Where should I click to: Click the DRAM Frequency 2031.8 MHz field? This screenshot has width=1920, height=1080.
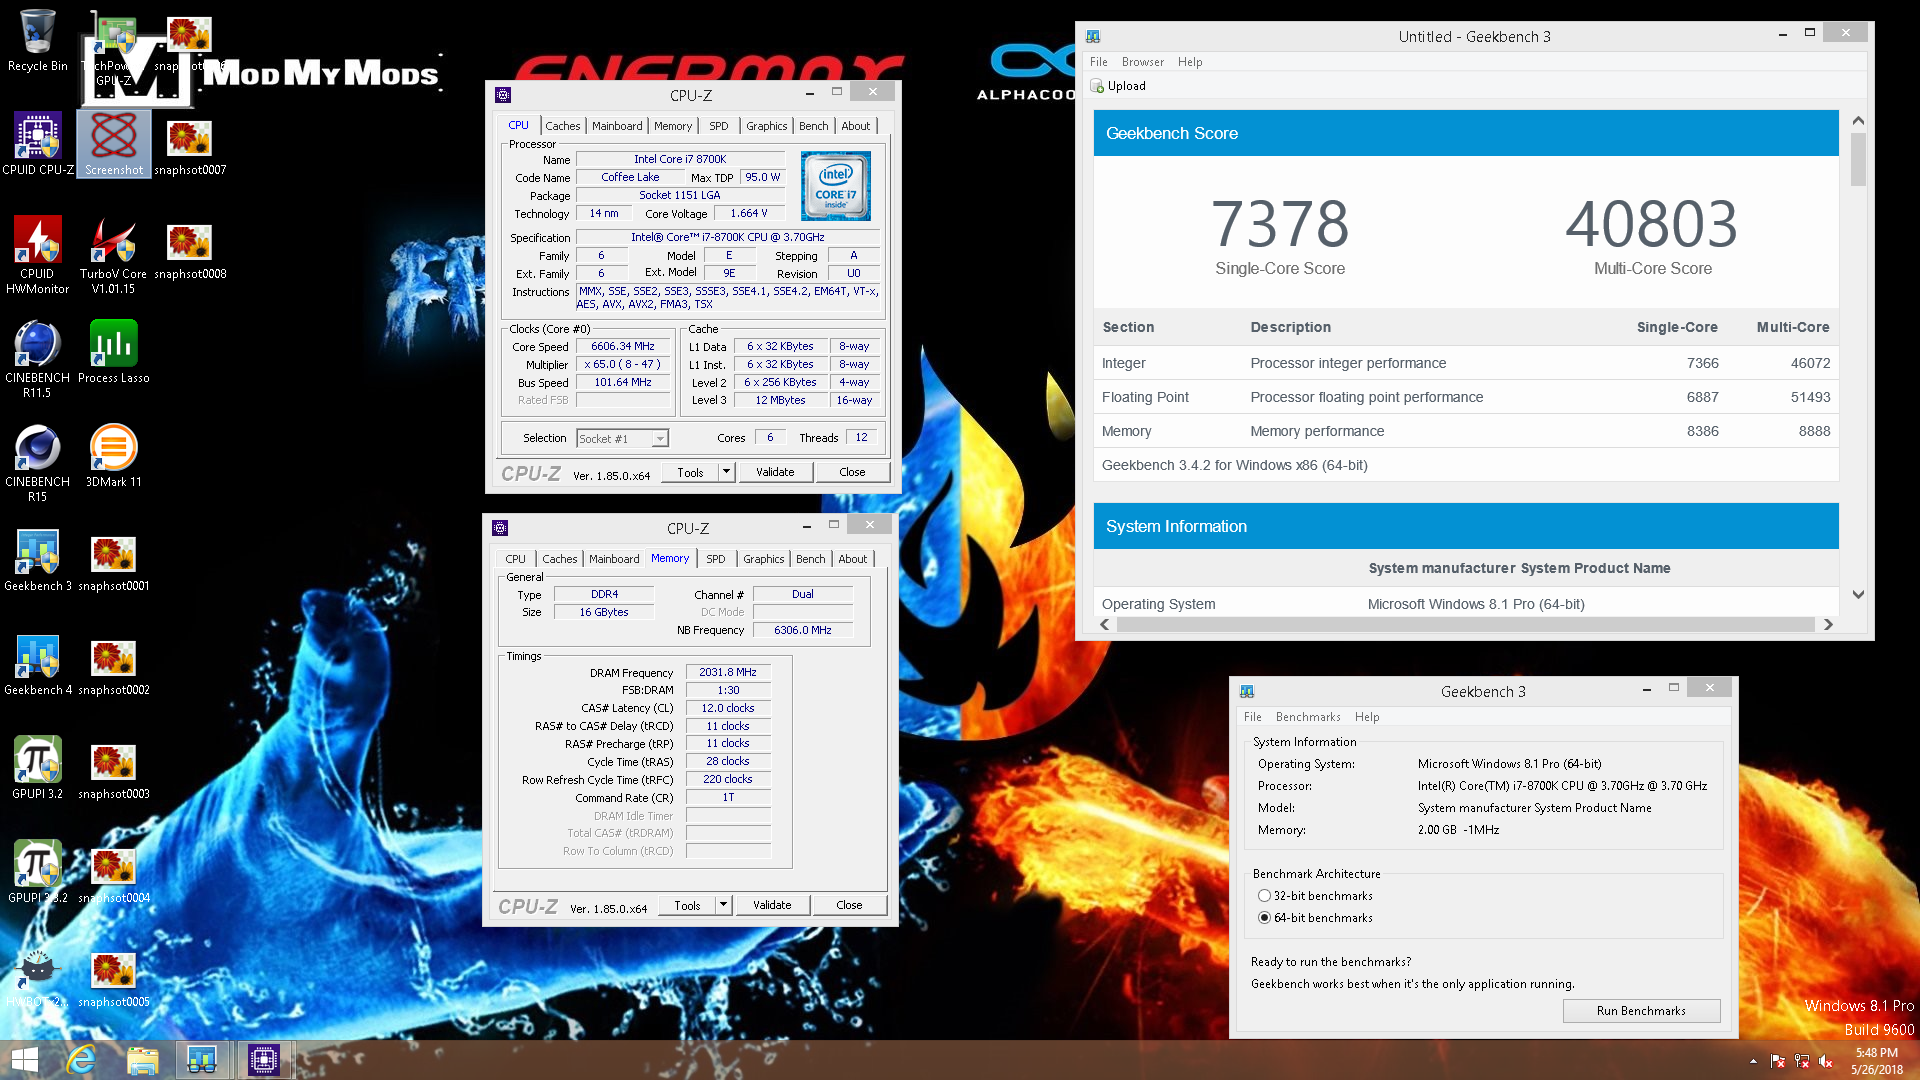tap(728, 673)
